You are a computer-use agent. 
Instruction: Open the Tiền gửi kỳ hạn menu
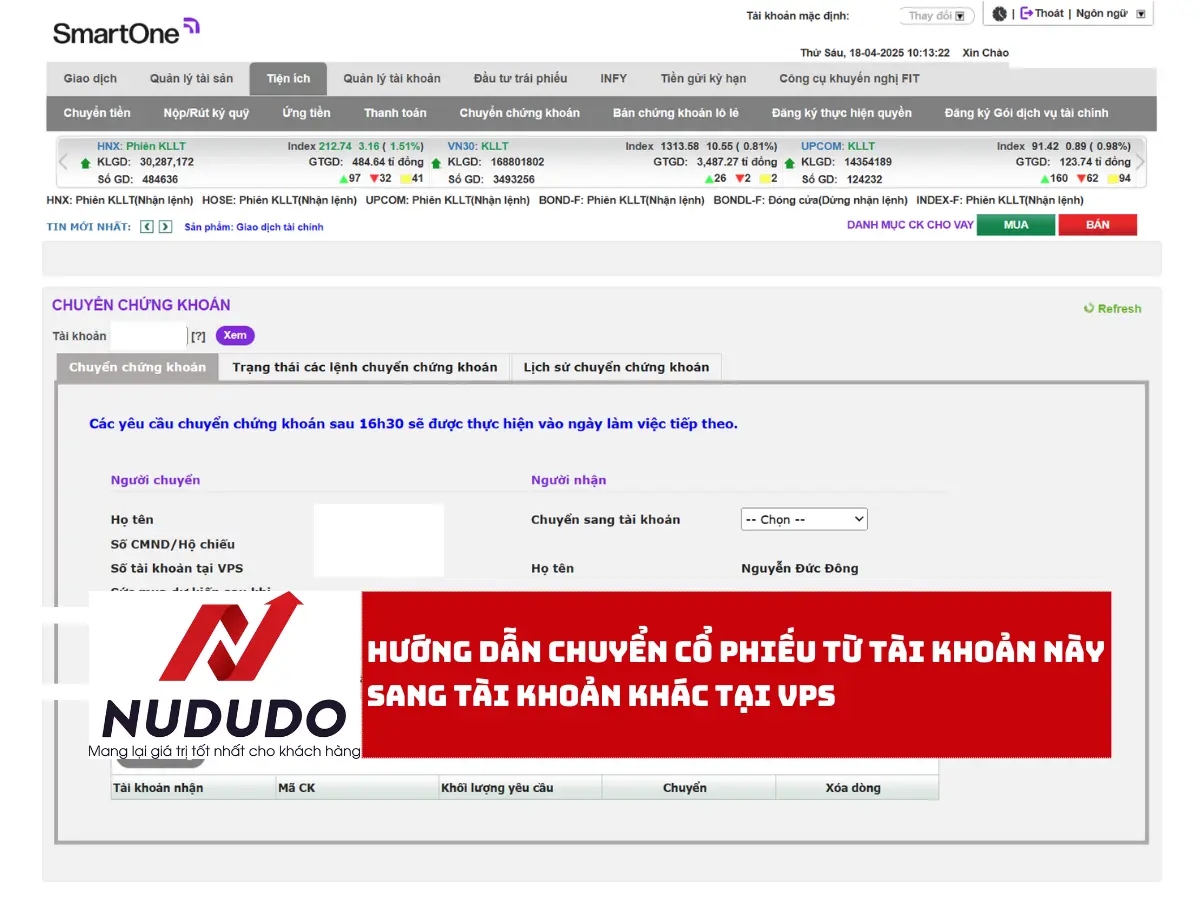click(703, 79)
